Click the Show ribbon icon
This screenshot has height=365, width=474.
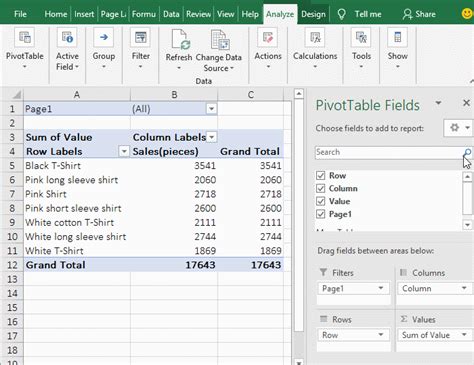397,38
